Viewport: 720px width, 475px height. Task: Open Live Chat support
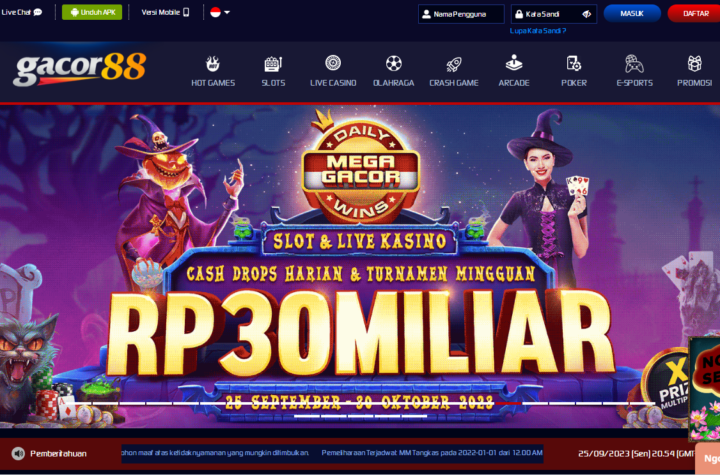pos(22,12)
